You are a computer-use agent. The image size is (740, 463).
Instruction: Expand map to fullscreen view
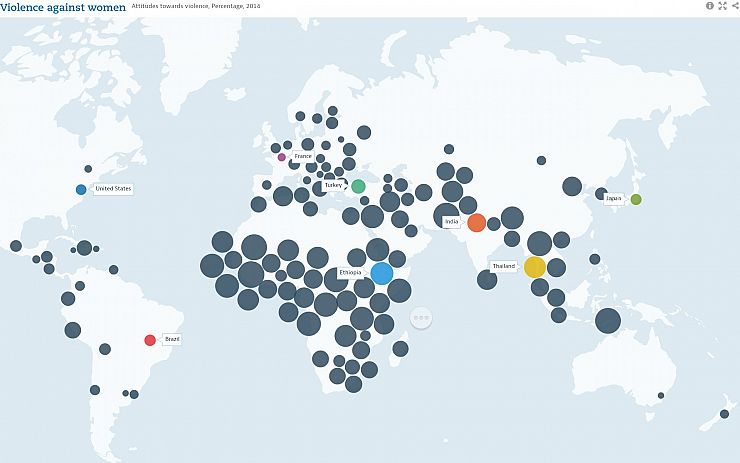[722, 6]
